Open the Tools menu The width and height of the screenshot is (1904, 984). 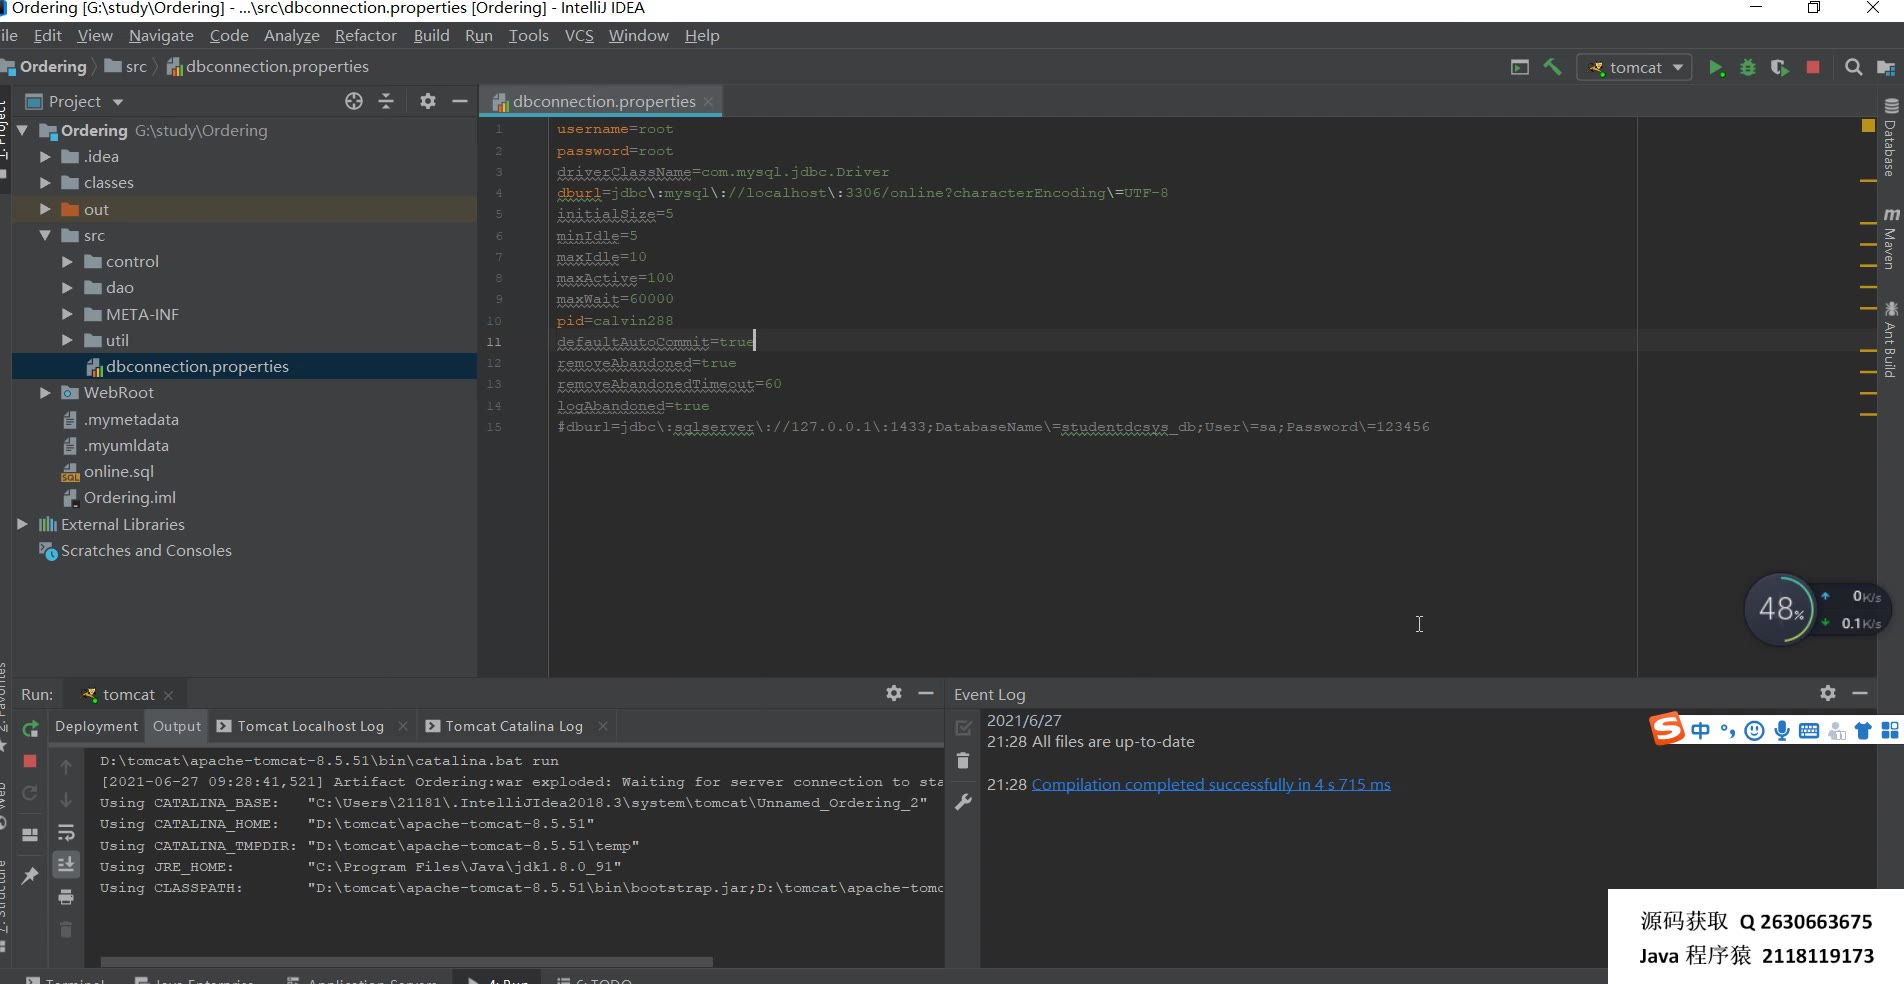pos(528,36)
